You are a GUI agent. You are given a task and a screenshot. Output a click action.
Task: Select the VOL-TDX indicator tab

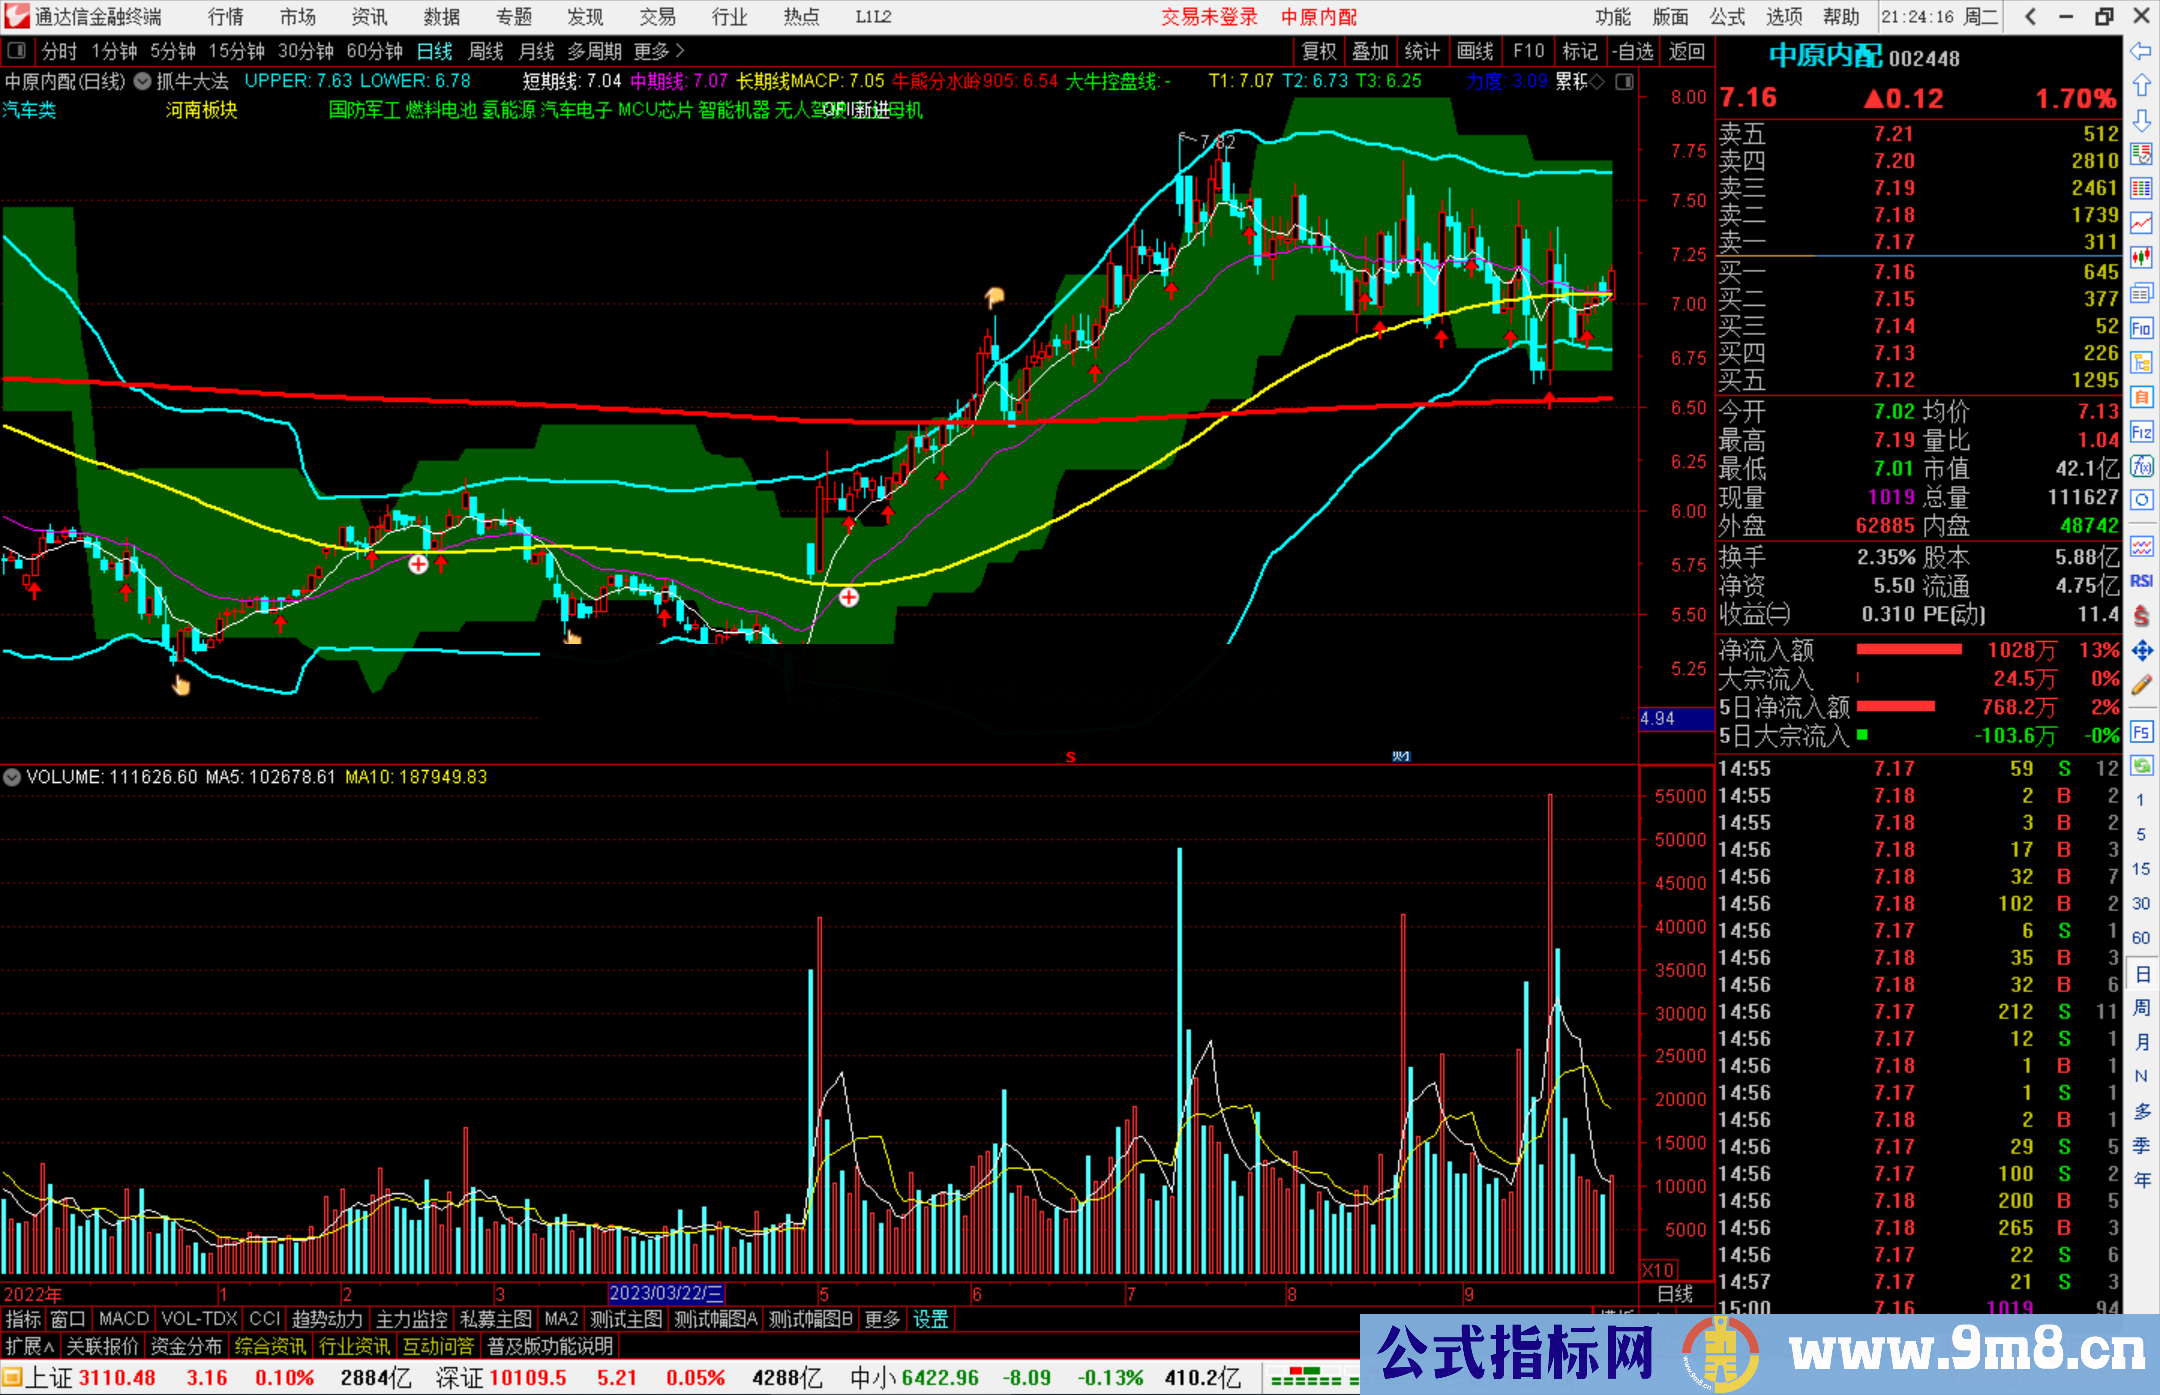pyautogui.click(x=199, y=1319)
